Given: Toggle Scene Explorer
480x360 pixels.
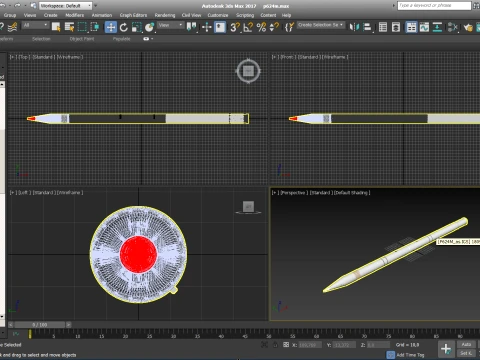Looking at the screenshot, I should (383, 27).
